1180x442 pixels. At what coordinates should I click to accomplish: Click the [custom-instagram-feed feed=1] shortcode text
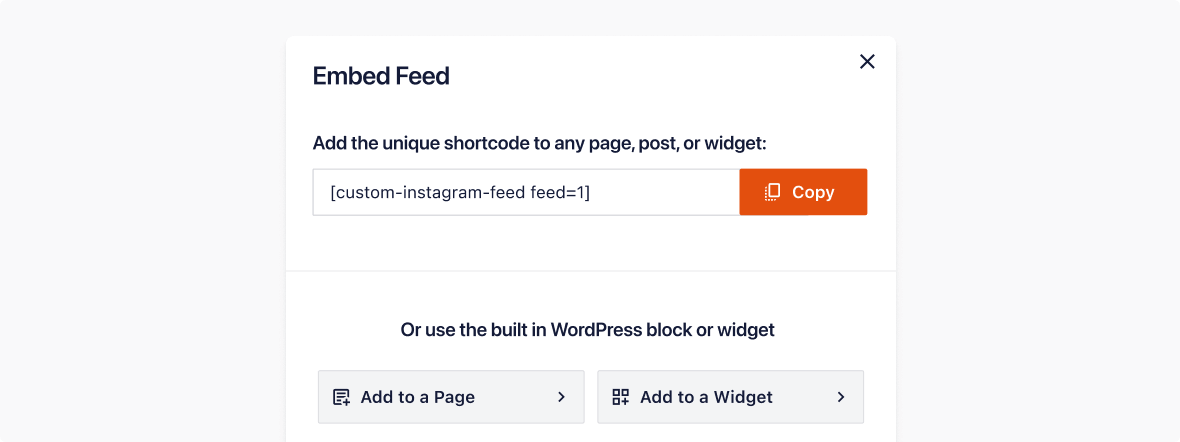(460, 193)
